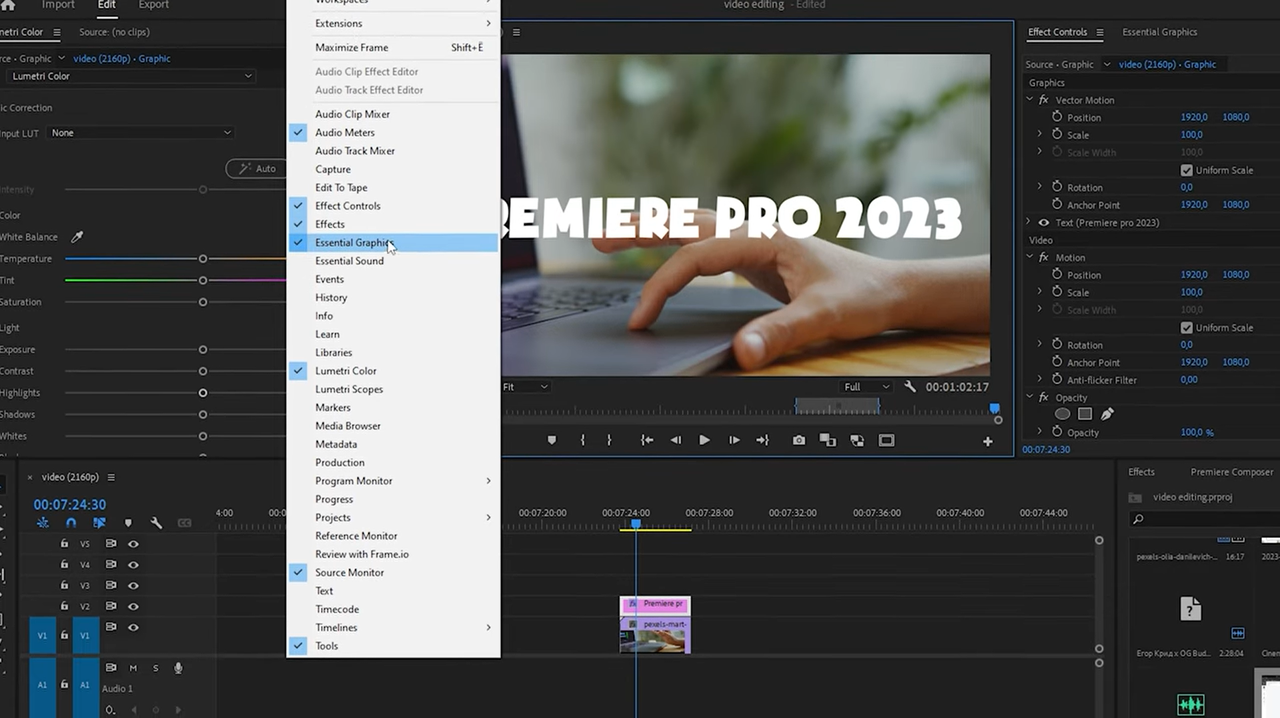Open the Full playback resolution dropdown
This screenshot has height=718, width=1280.
point(867,387)
